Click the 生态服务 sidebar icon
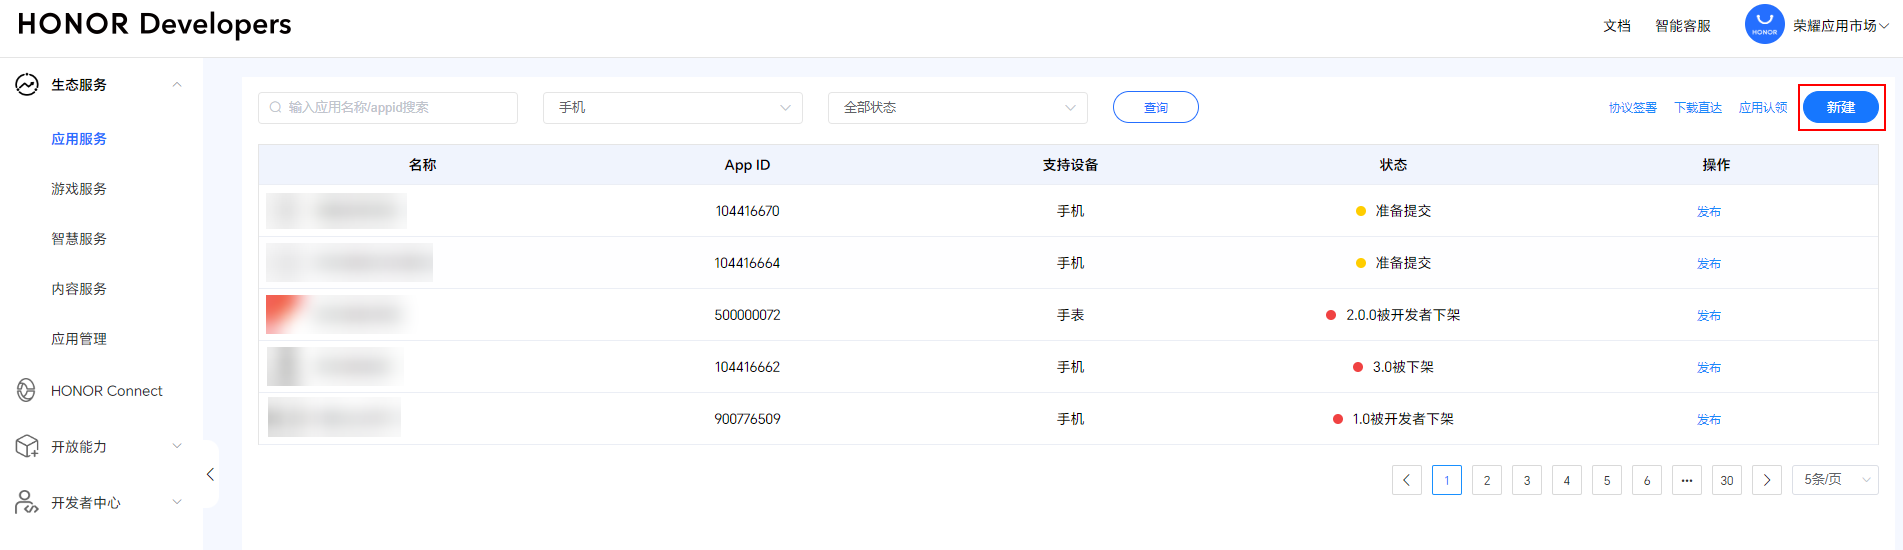Image resolution: width=1903 pixels, height=550 pixels. [27, 85]
